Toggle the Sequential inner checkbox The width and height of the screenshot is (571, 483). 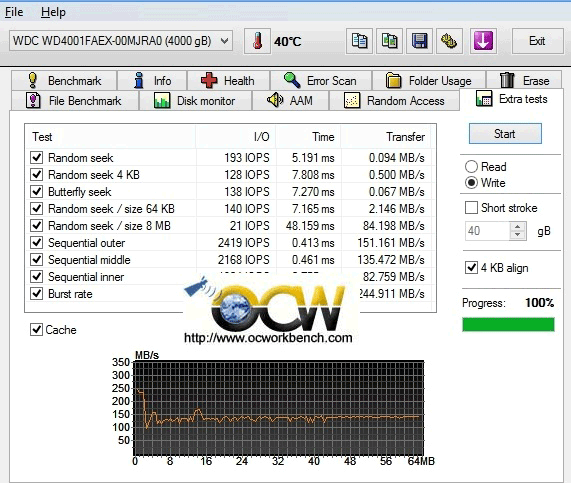pos(36,276)
